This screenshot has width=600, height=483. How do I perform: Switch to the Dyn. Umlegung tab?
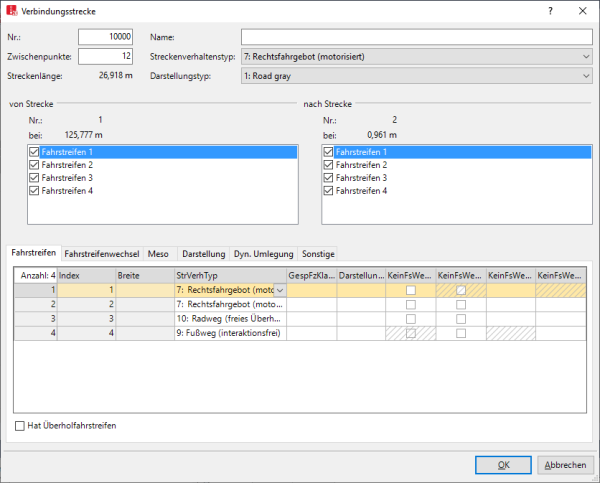263,254
